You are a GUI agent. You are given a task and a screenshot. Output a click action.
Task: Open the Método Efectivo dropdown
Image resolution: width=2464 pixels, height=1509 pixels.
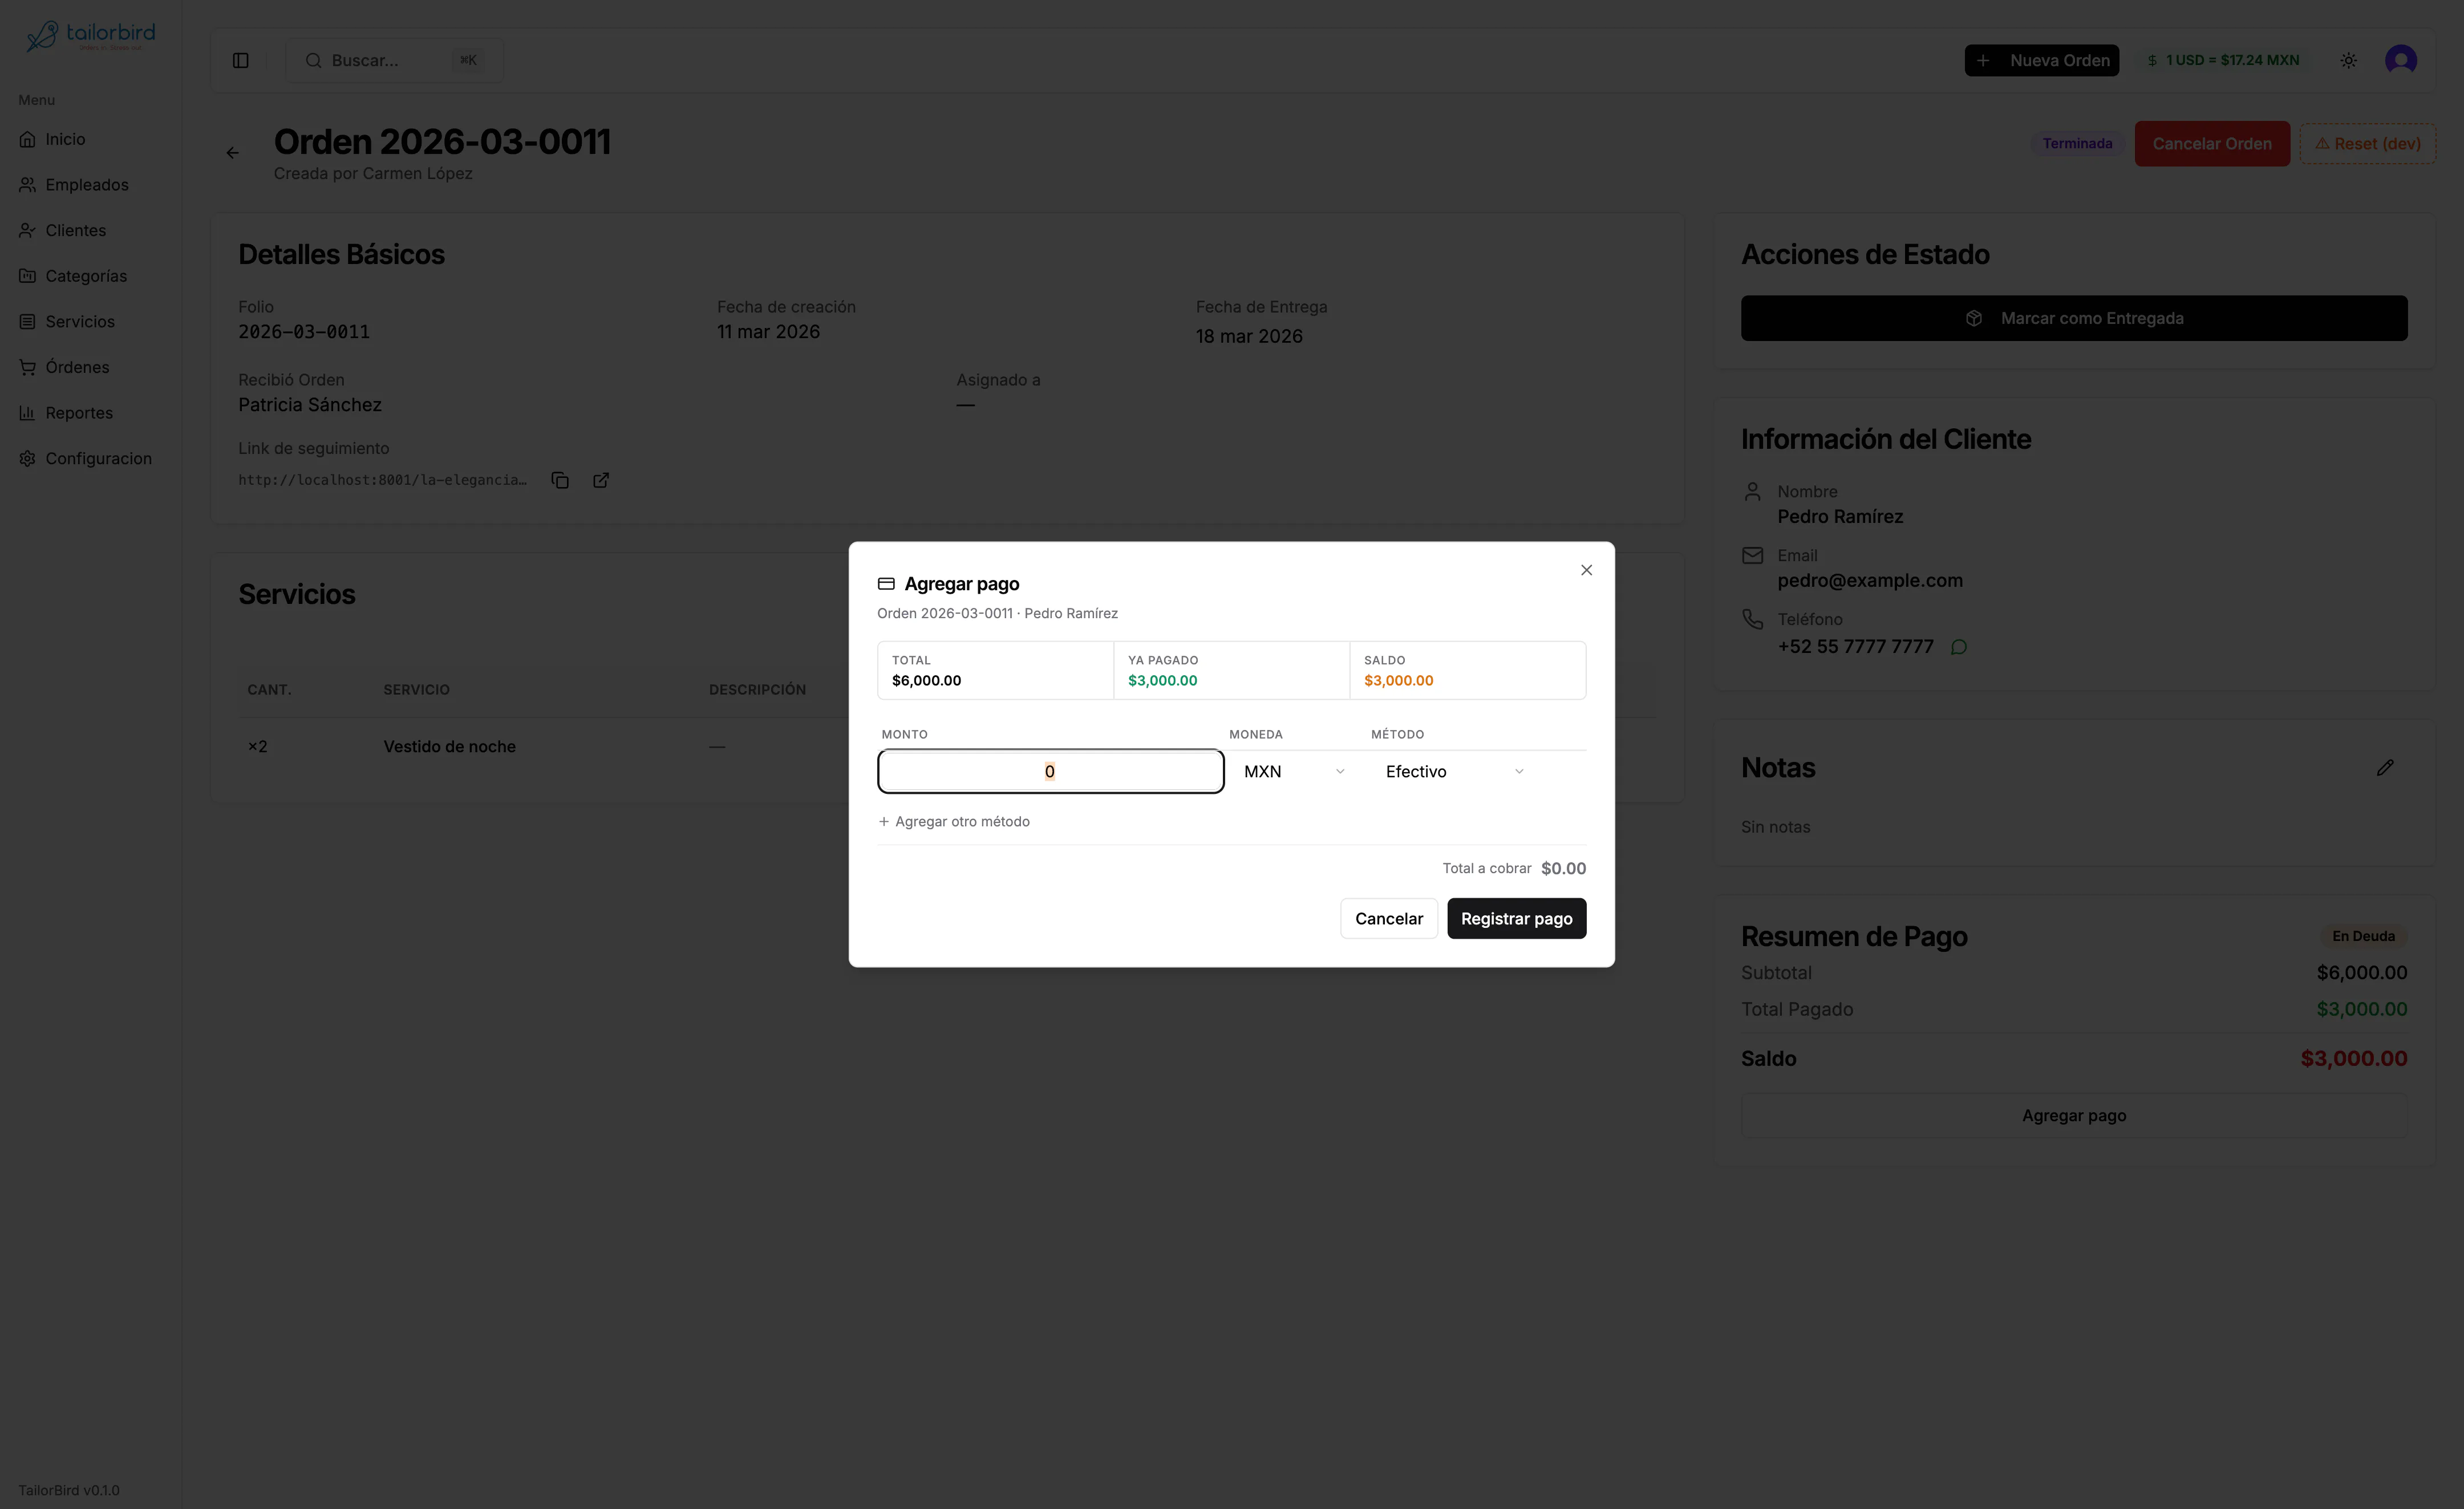(x=1454, y=771)
